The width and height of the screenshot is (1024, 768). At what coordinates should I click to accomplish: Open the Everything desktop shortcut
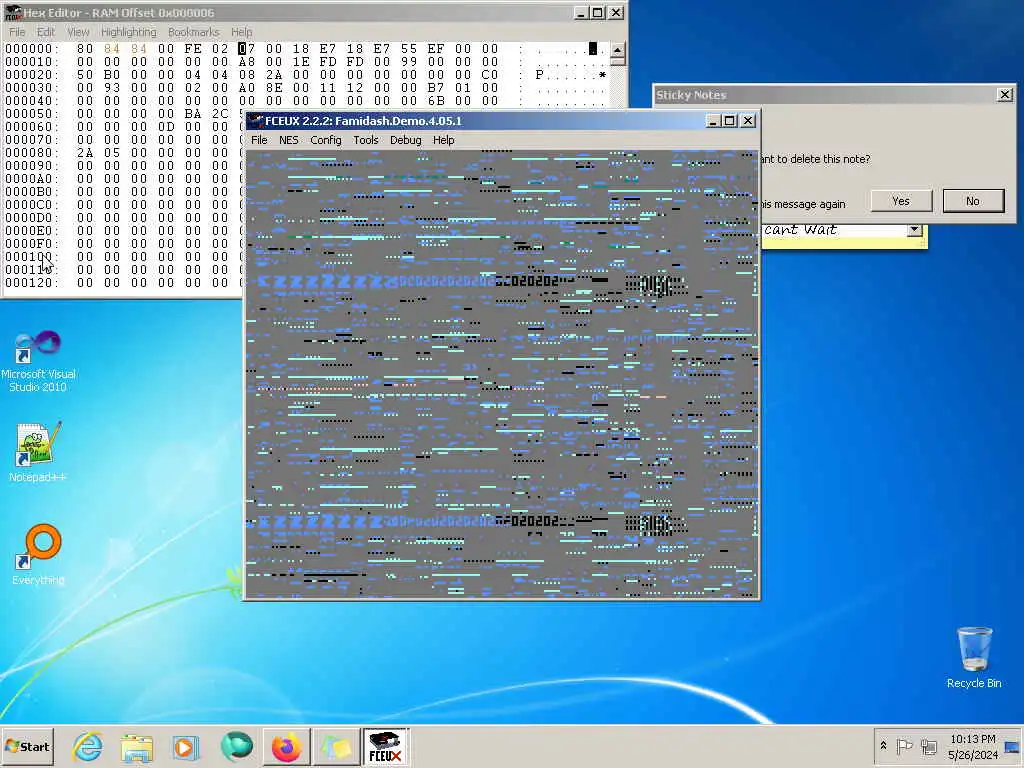pos(38,554)
